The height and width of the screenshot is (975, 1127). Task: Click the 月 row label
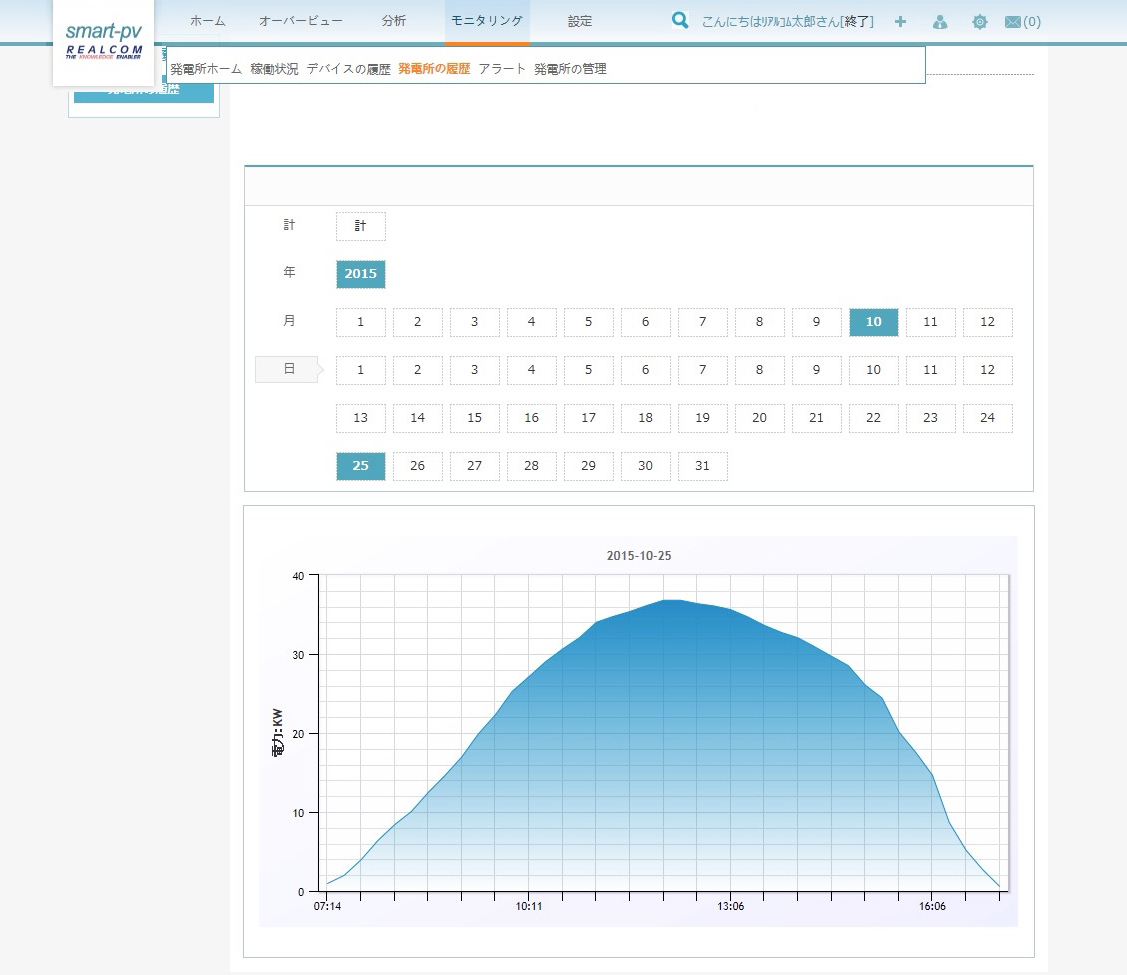click(x=289, y=320)
